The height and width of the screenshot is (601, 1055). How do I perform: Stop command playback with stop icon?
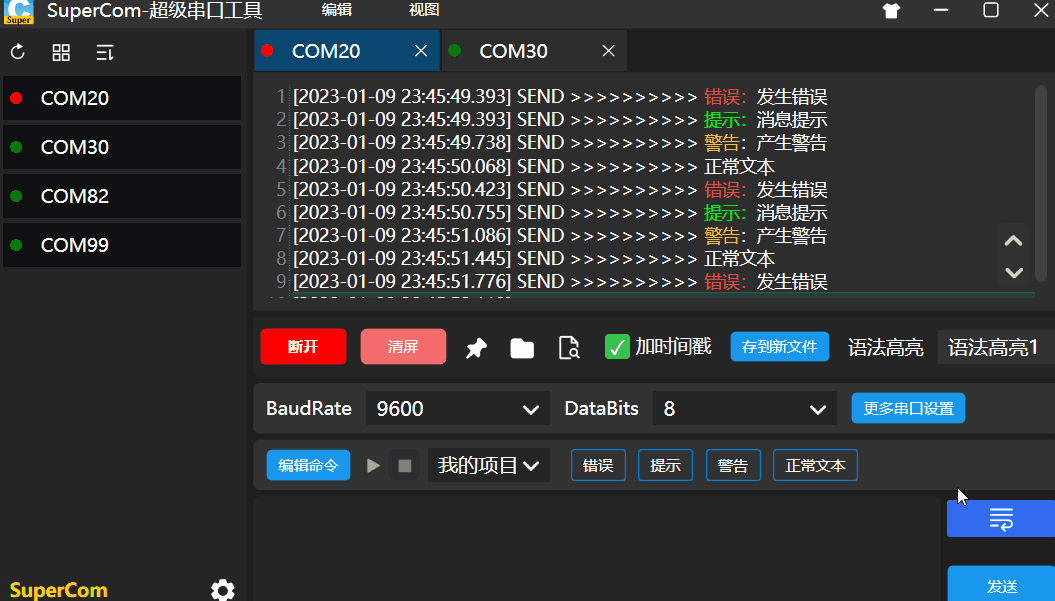[x=404, y=466]
